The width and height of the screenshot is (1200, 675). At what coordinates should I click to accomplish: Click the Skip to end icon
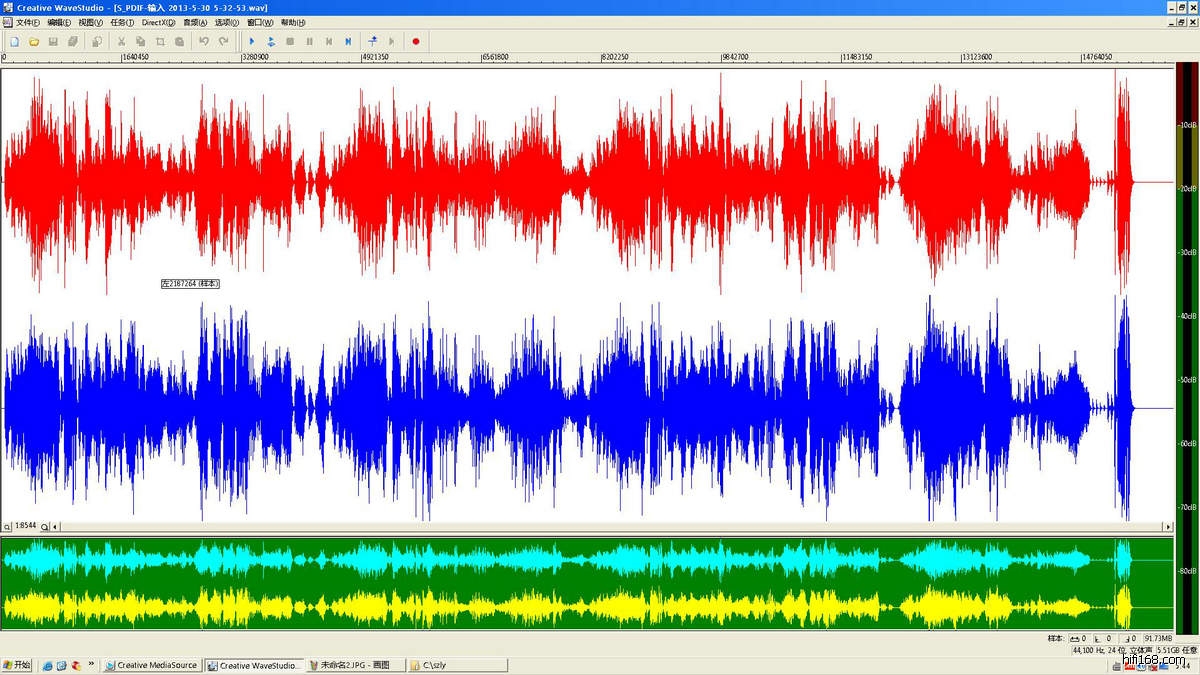click(348, 42)
